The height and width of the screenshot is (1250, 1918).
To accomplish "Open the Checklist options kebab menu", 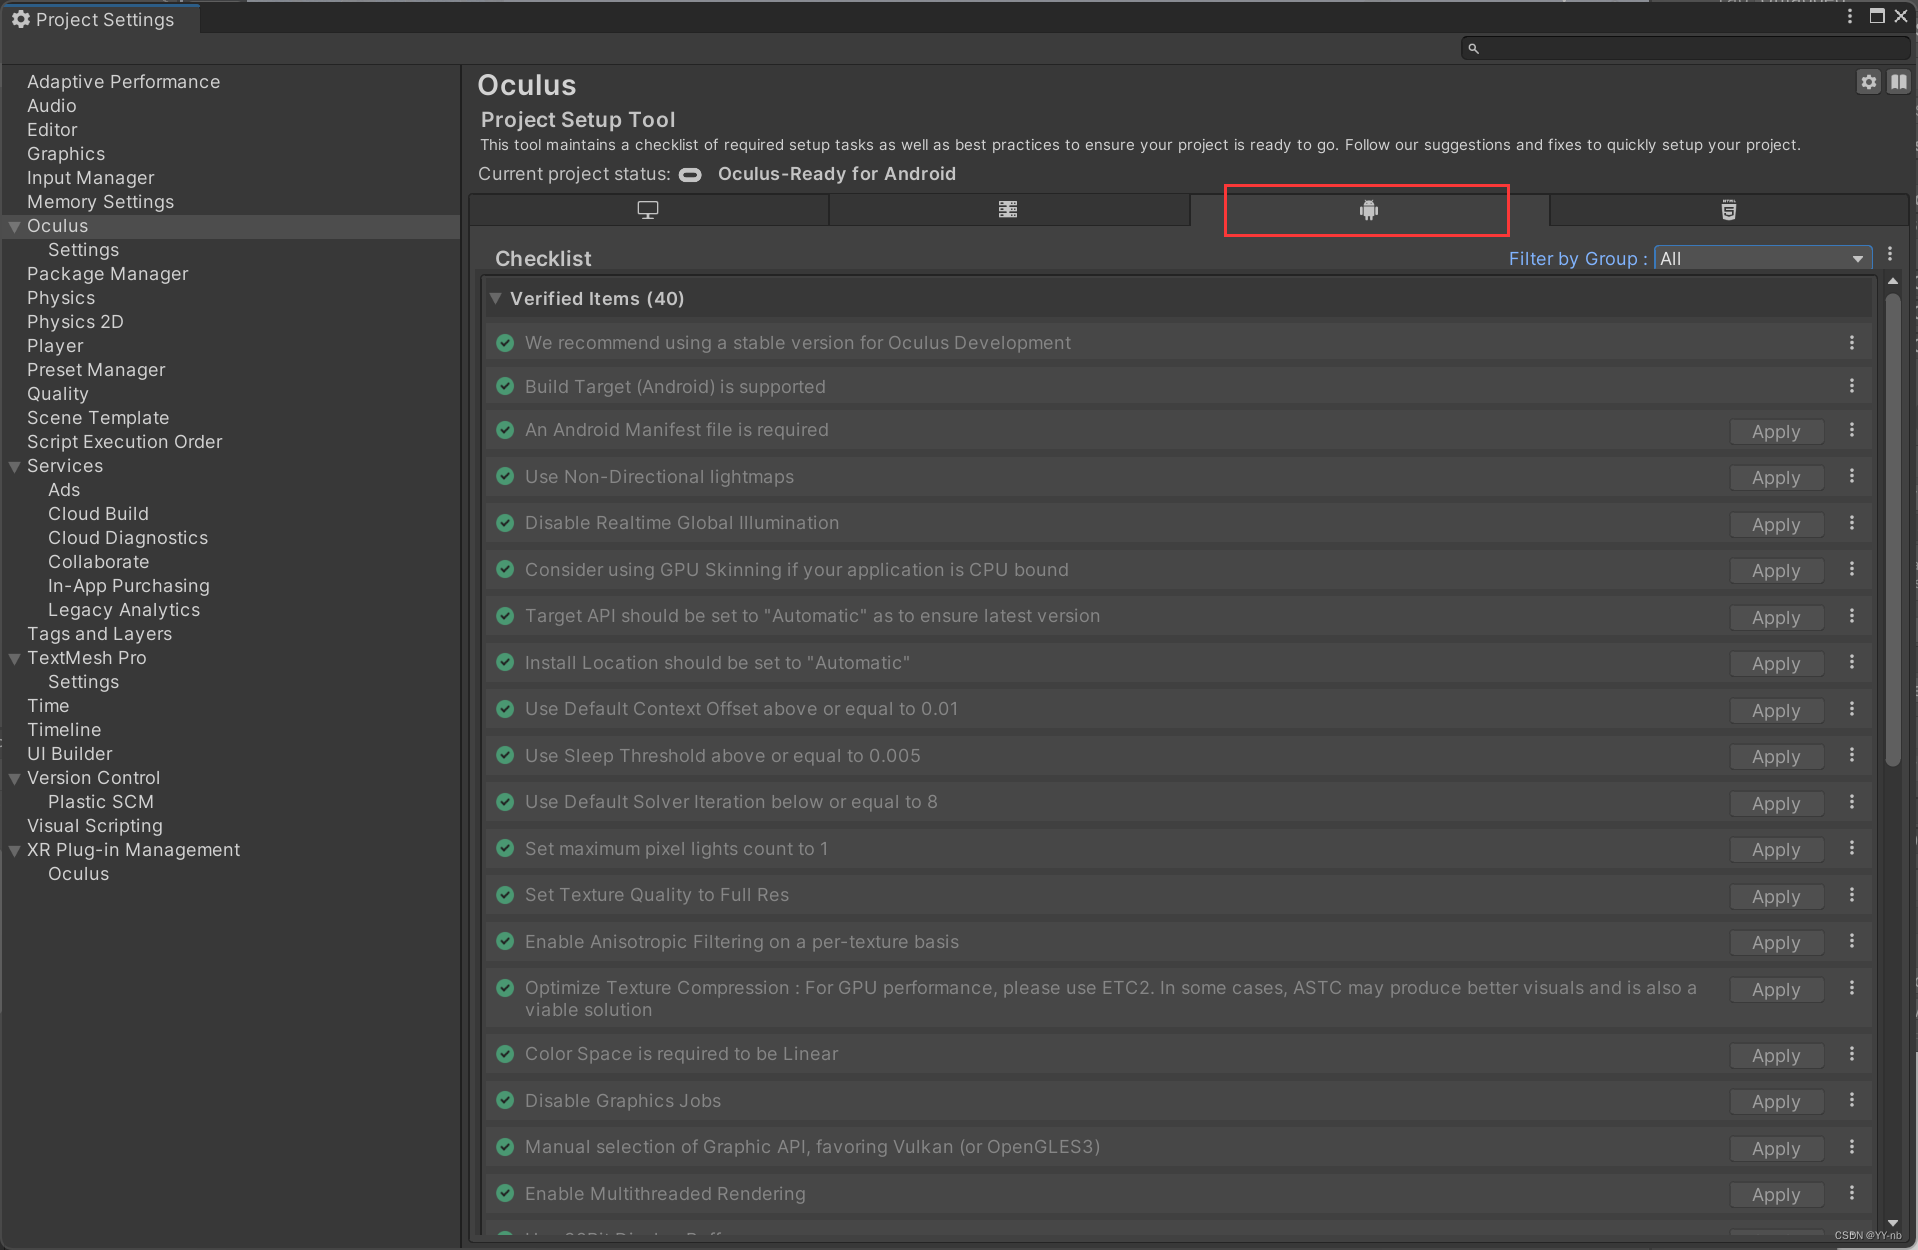I will click(x=1890, y=254).
